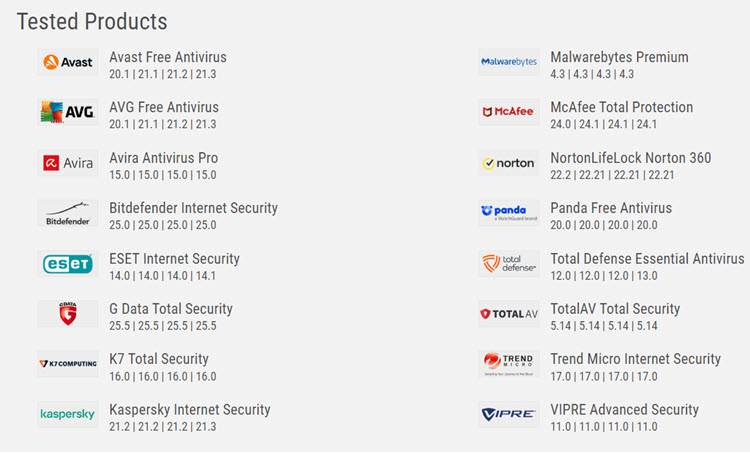Image resolution: width=750 pixels, height=453 pixels.
Task: Click the Tested Products heading
Action: pos(92,21)
